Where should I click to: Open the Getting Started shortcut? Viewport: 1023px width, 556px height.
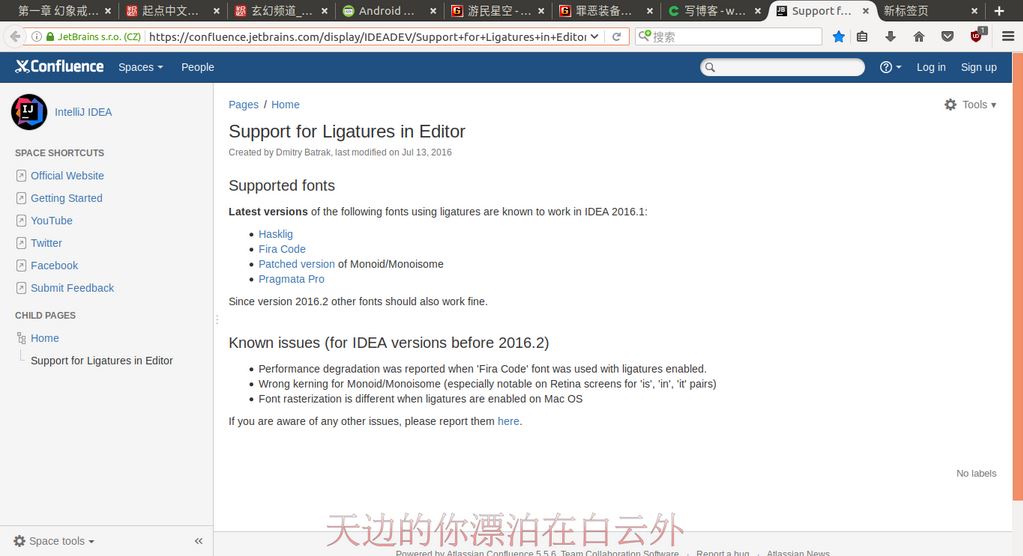pyautogui.click(x=67, y=198)
